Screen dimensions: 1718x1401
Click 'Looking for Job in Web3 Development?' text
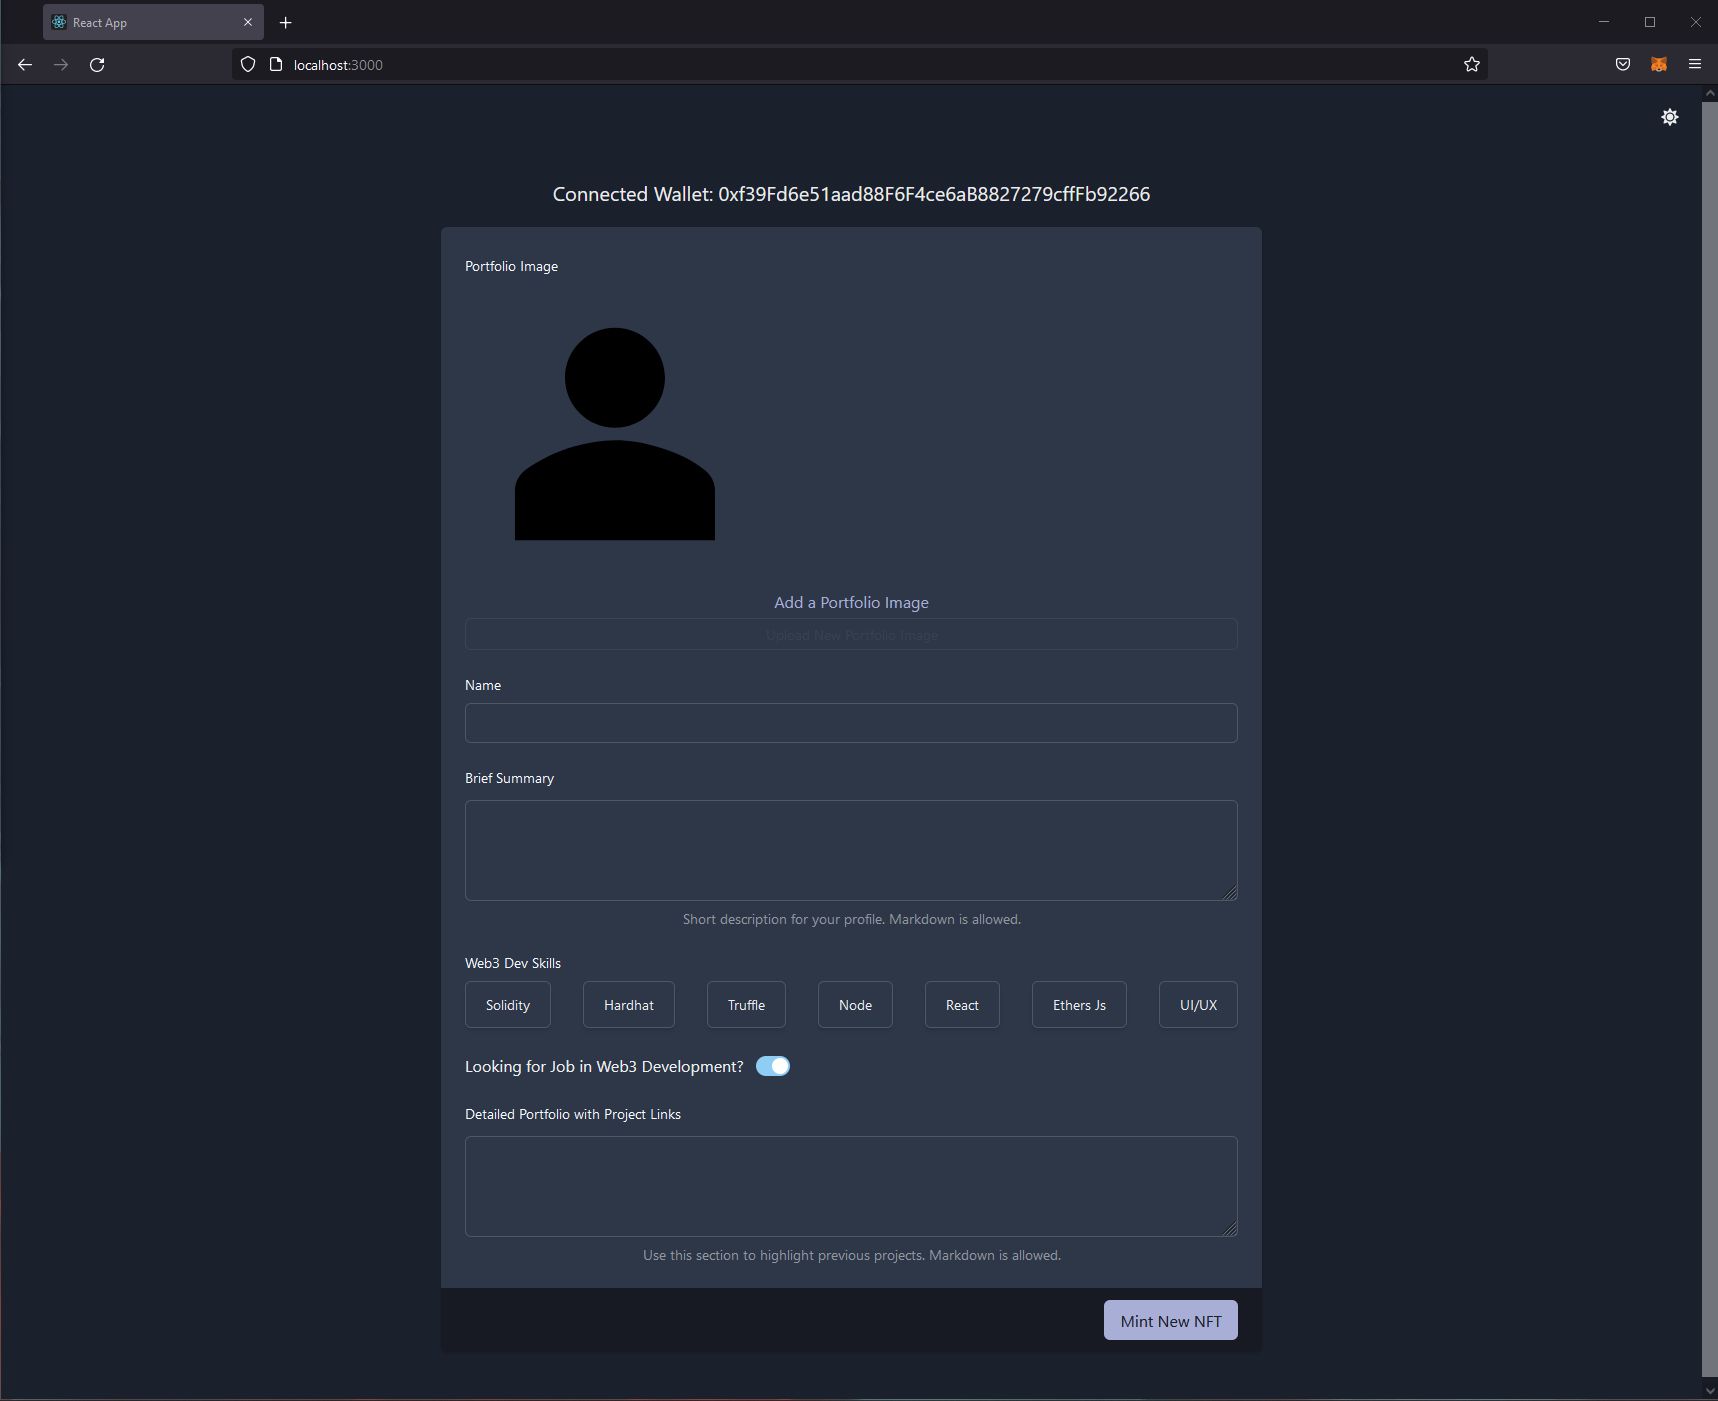pos(604,1066)
